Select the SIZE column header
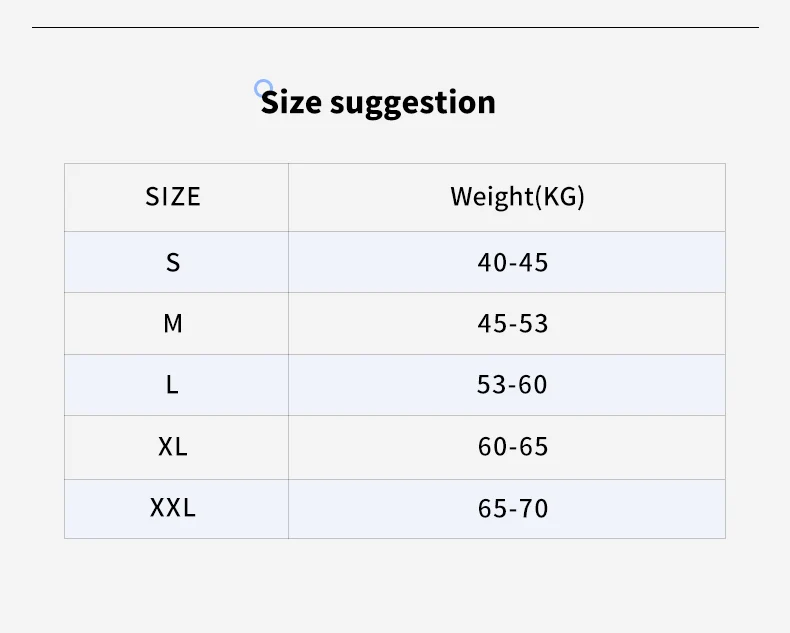Image resolution: width=790 pixels, height=633 pixels. 173,197
